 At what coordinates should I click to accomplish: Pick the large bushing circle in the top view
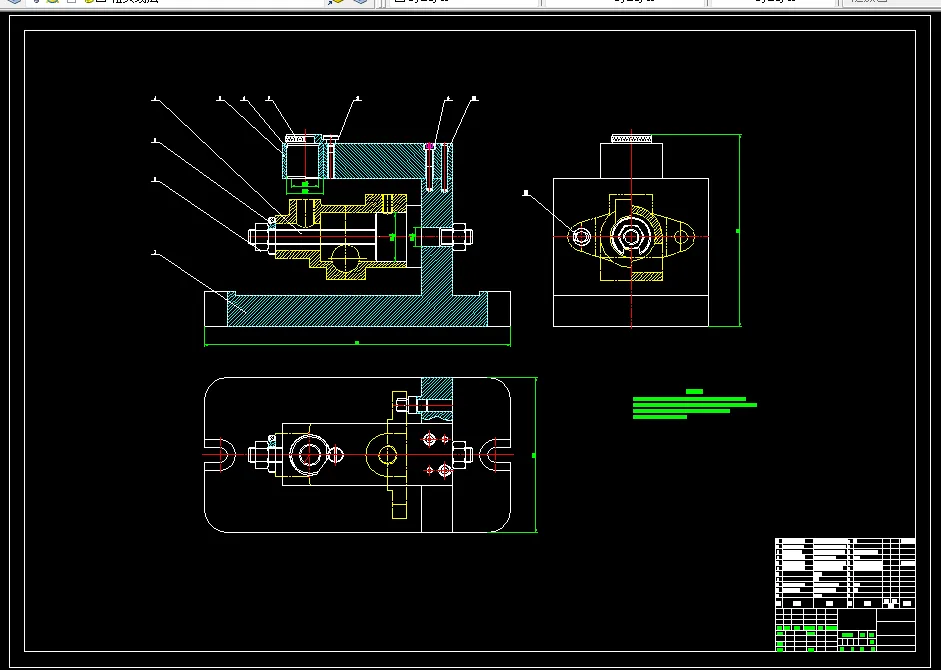point(308,454)
